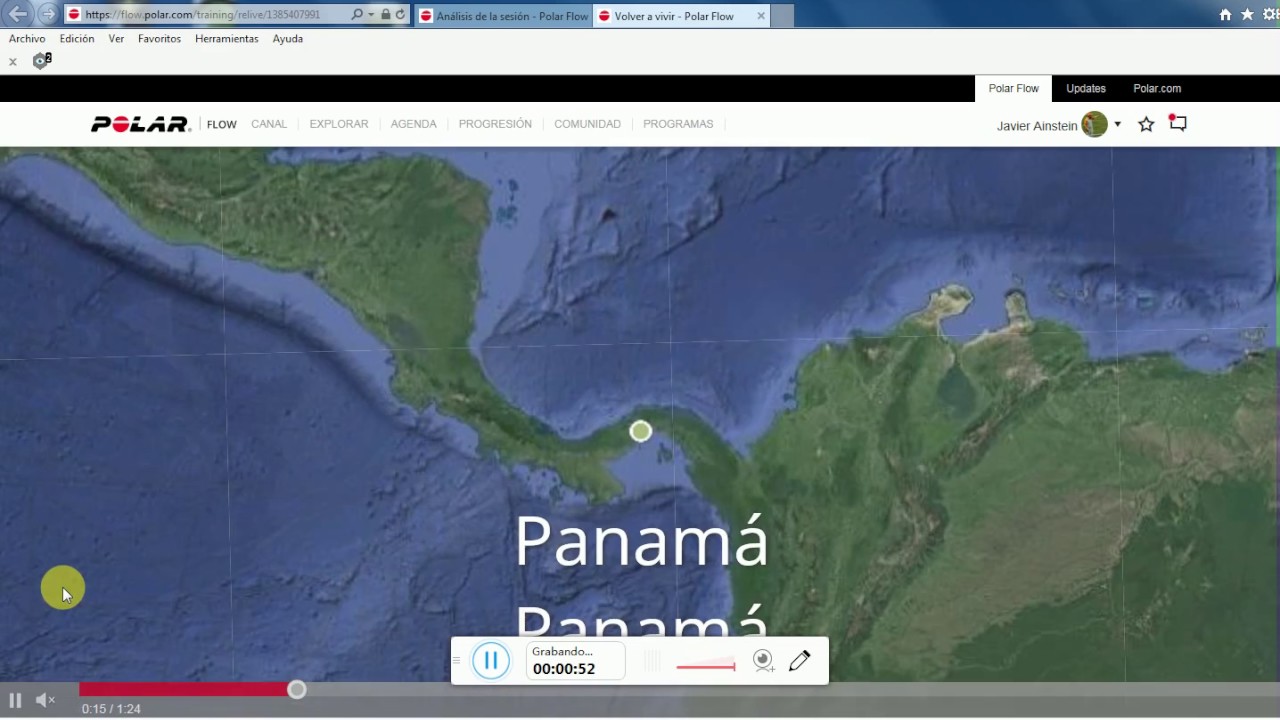Open the Favoritos menu
The height and width of the screenshot is (720, 1280).
[160, 39]
